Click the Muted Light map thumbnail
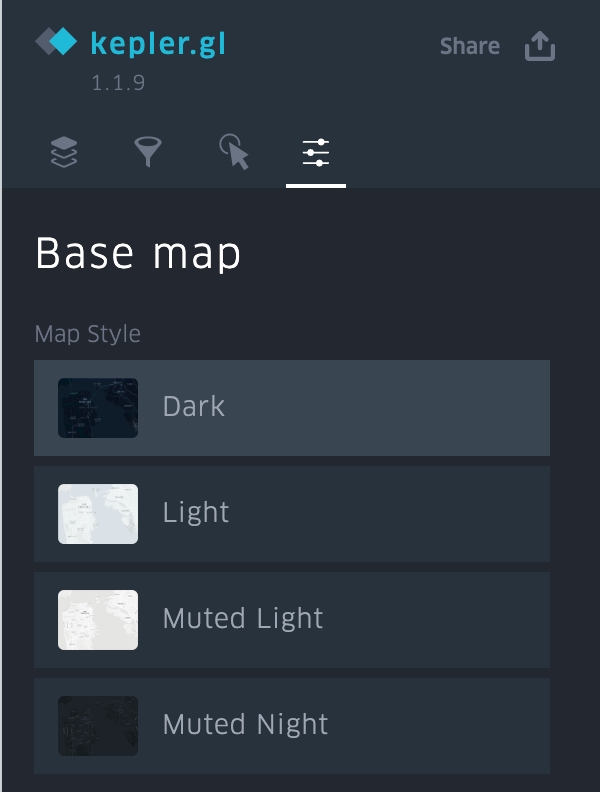The height and width of the screenshot is (792, 600). coord(98,620)
